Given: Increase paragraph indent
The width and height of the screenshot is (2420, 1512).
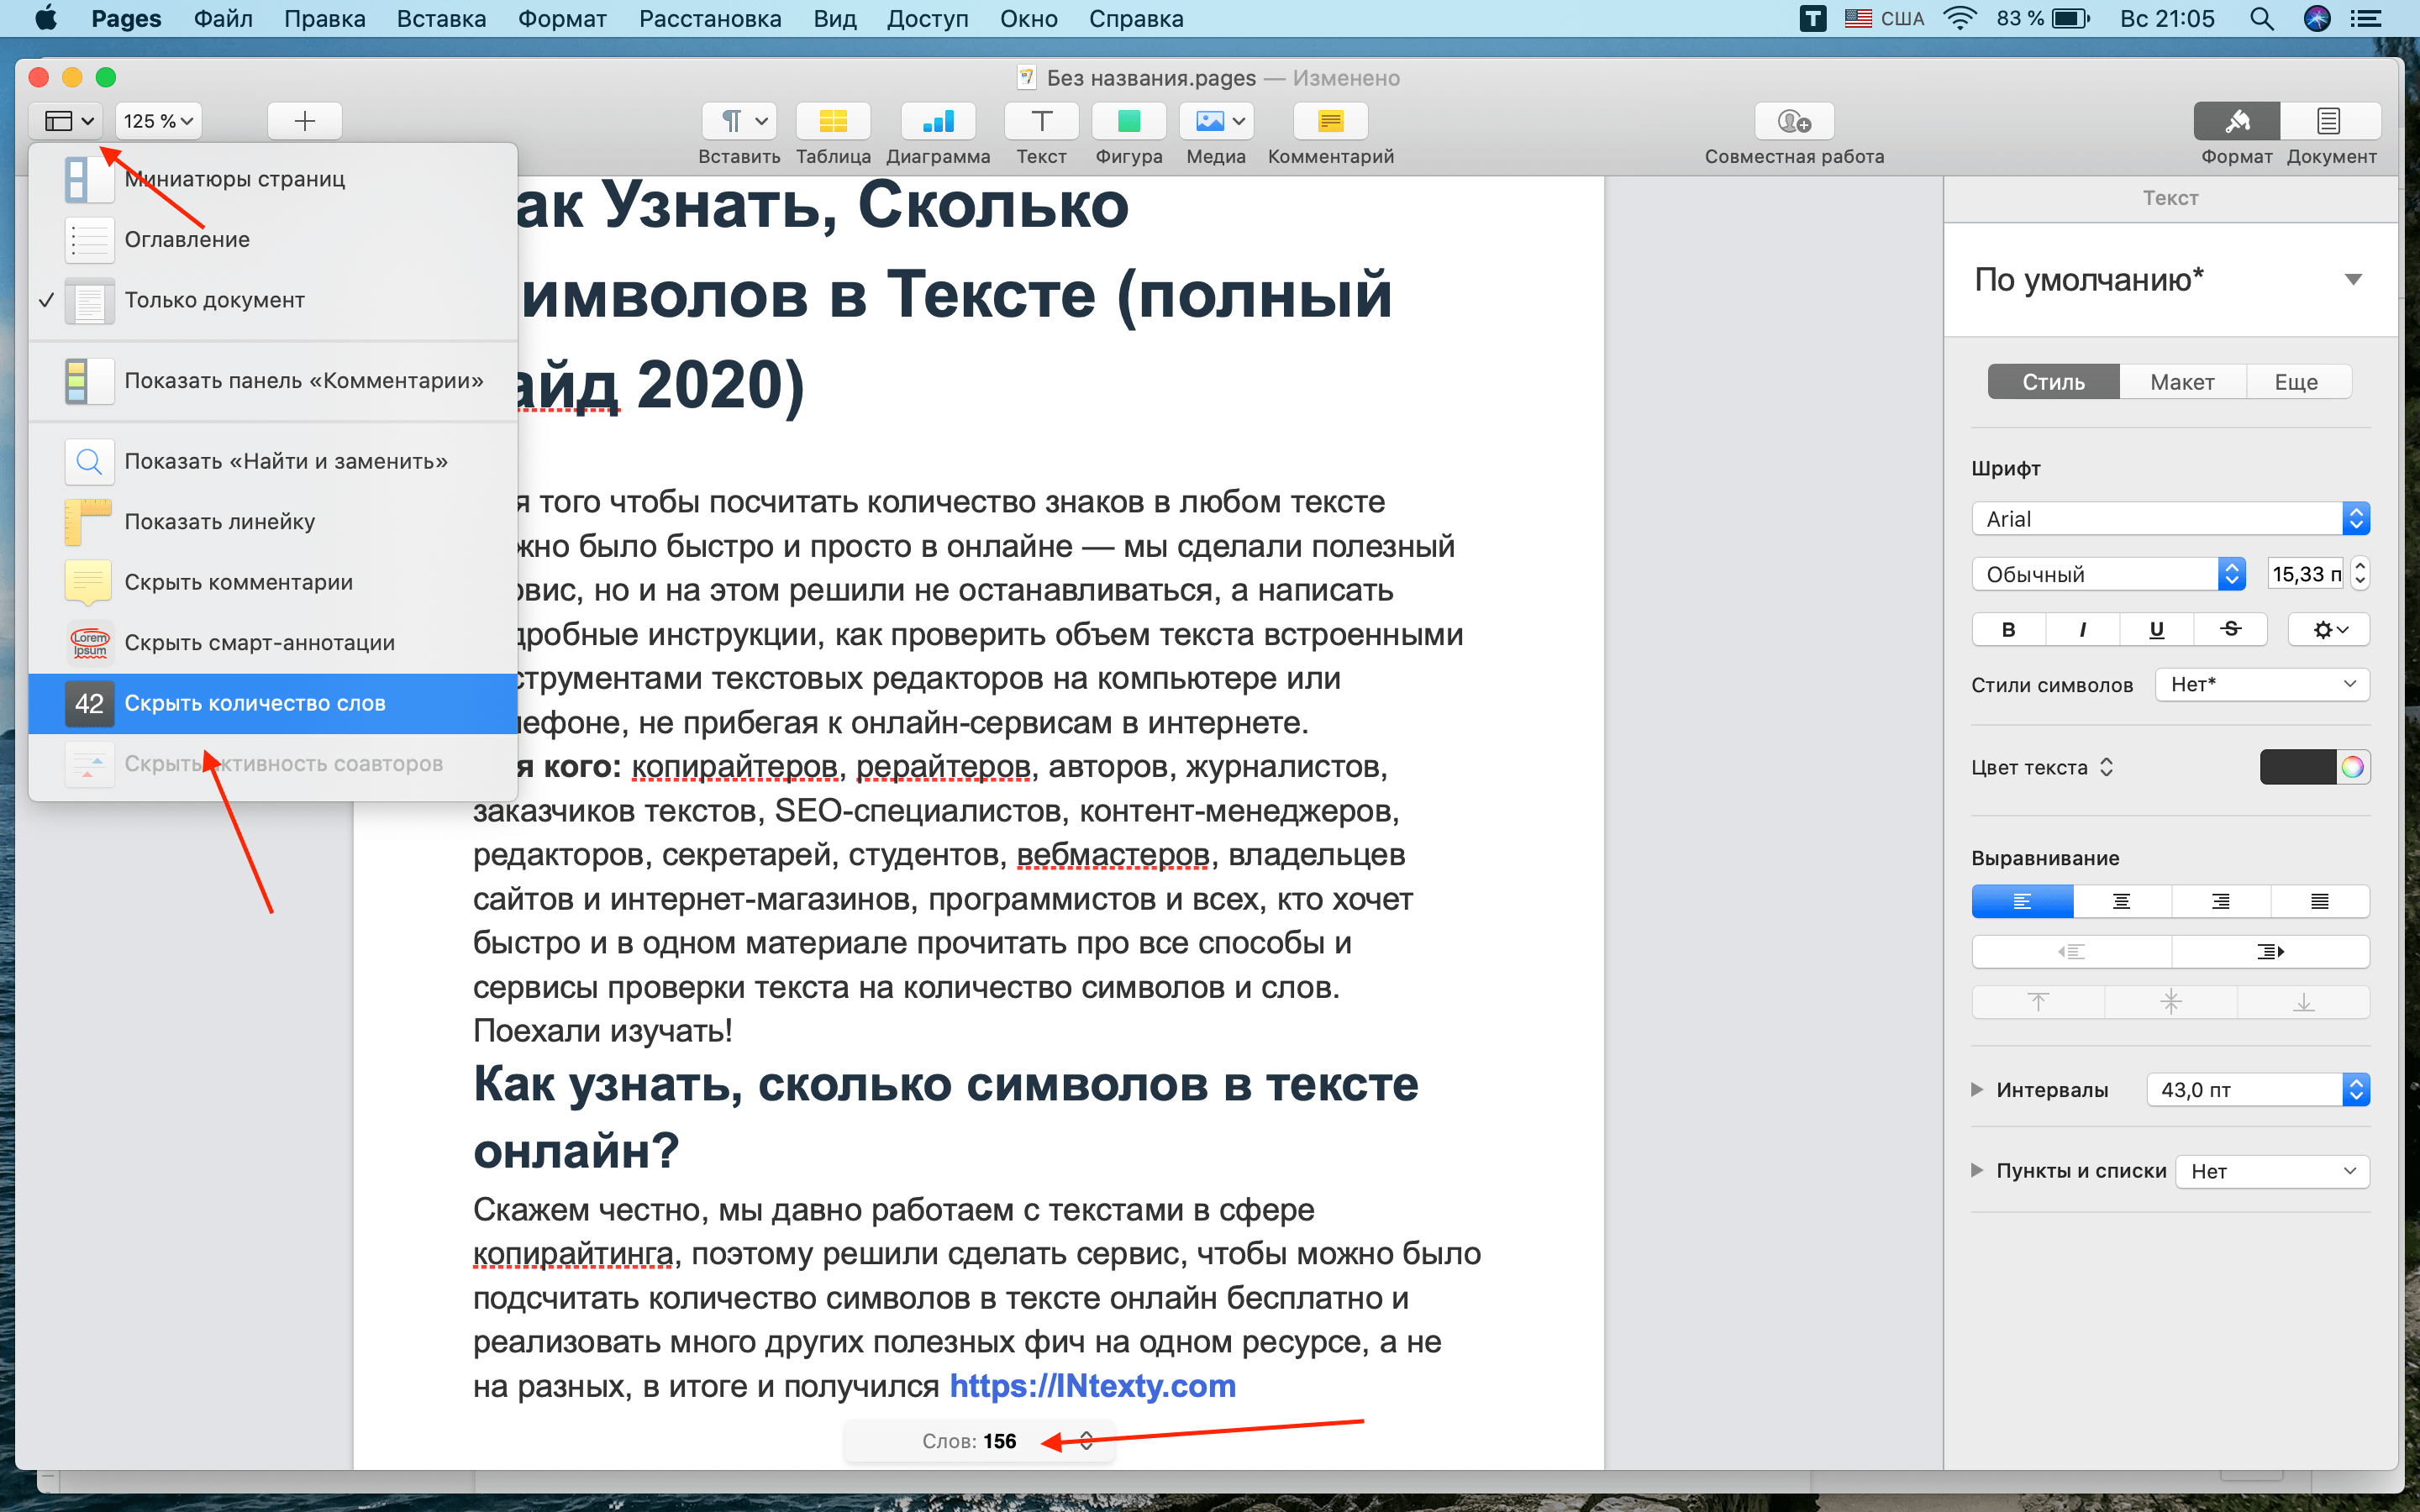Looking at the screenshot, I should point(2270,951).
